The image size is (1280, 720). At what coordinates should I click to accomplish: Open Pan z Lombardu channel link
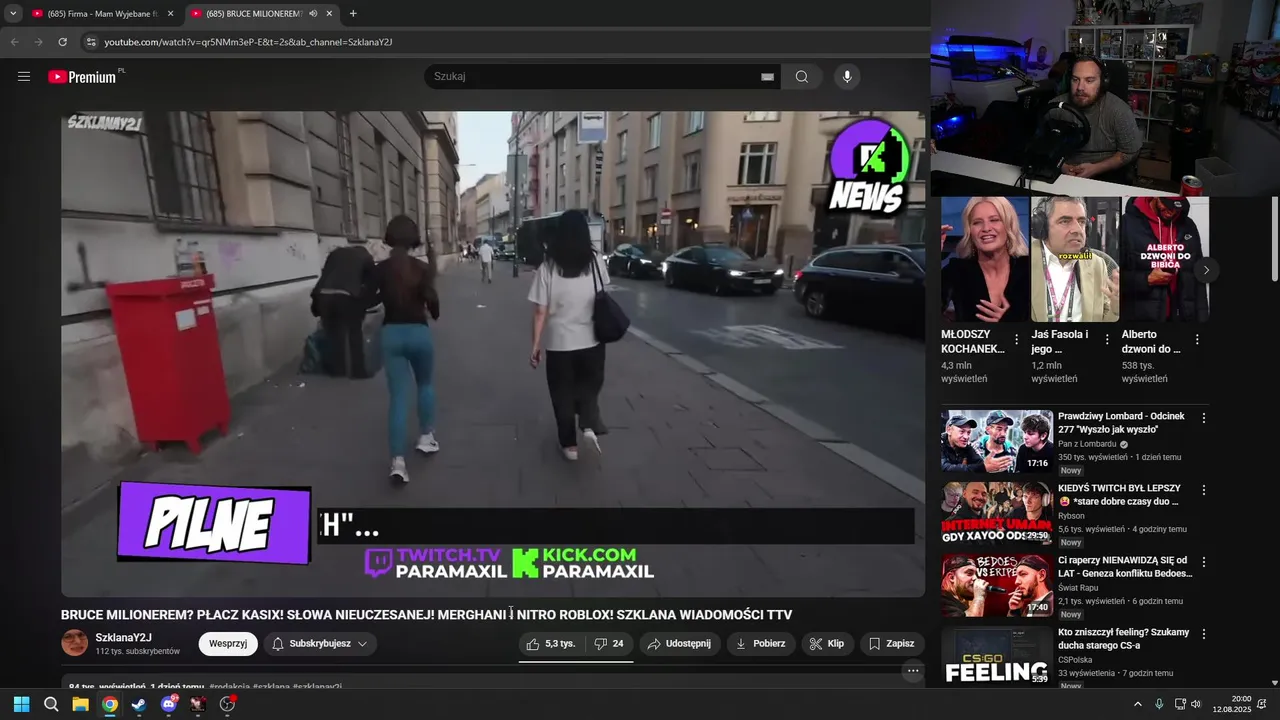pos(1087,444)
